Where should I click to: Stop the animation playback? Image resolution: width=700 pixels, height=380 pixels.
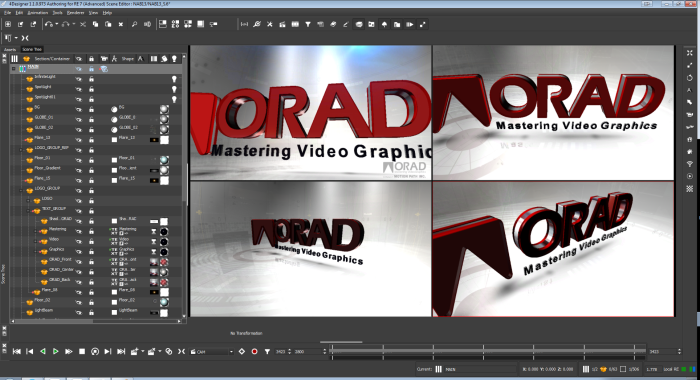click(x=82, y=351)
